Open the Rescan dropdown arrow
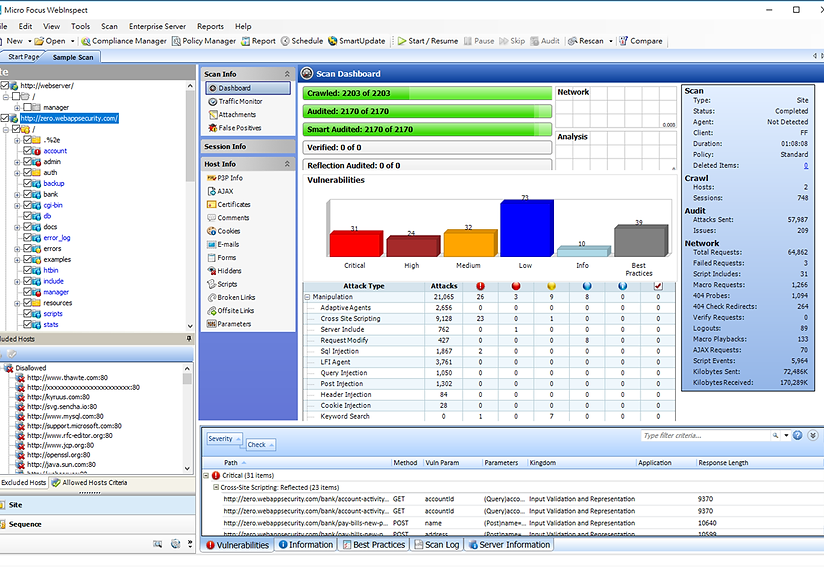Screen dimensions: 824x567 tap(611, 41)
